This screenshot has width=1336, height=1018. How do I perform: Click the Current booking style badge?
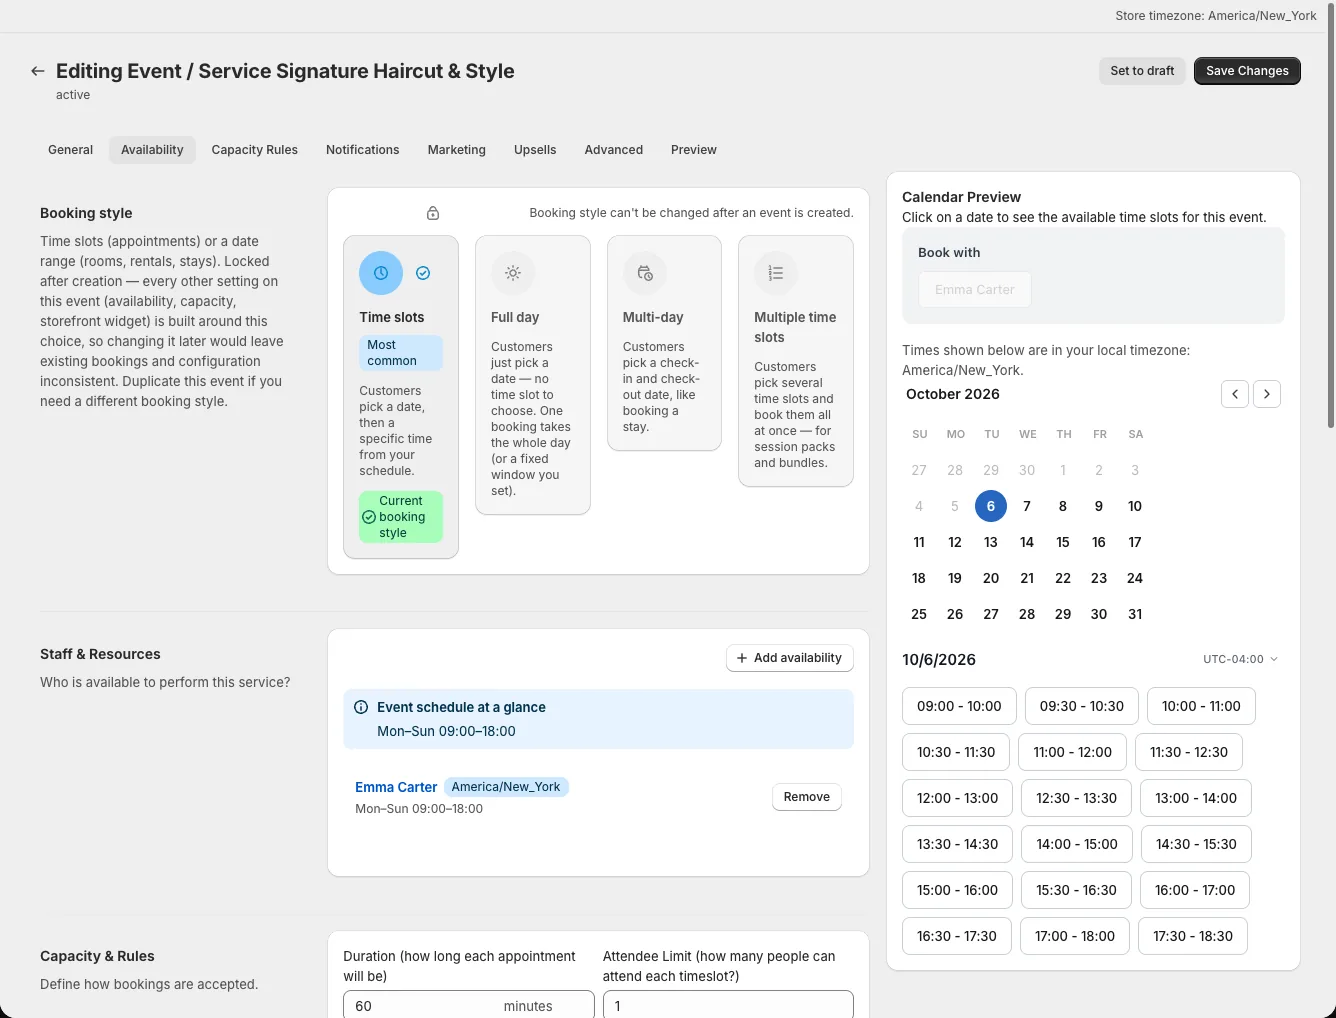click(401, 517)
